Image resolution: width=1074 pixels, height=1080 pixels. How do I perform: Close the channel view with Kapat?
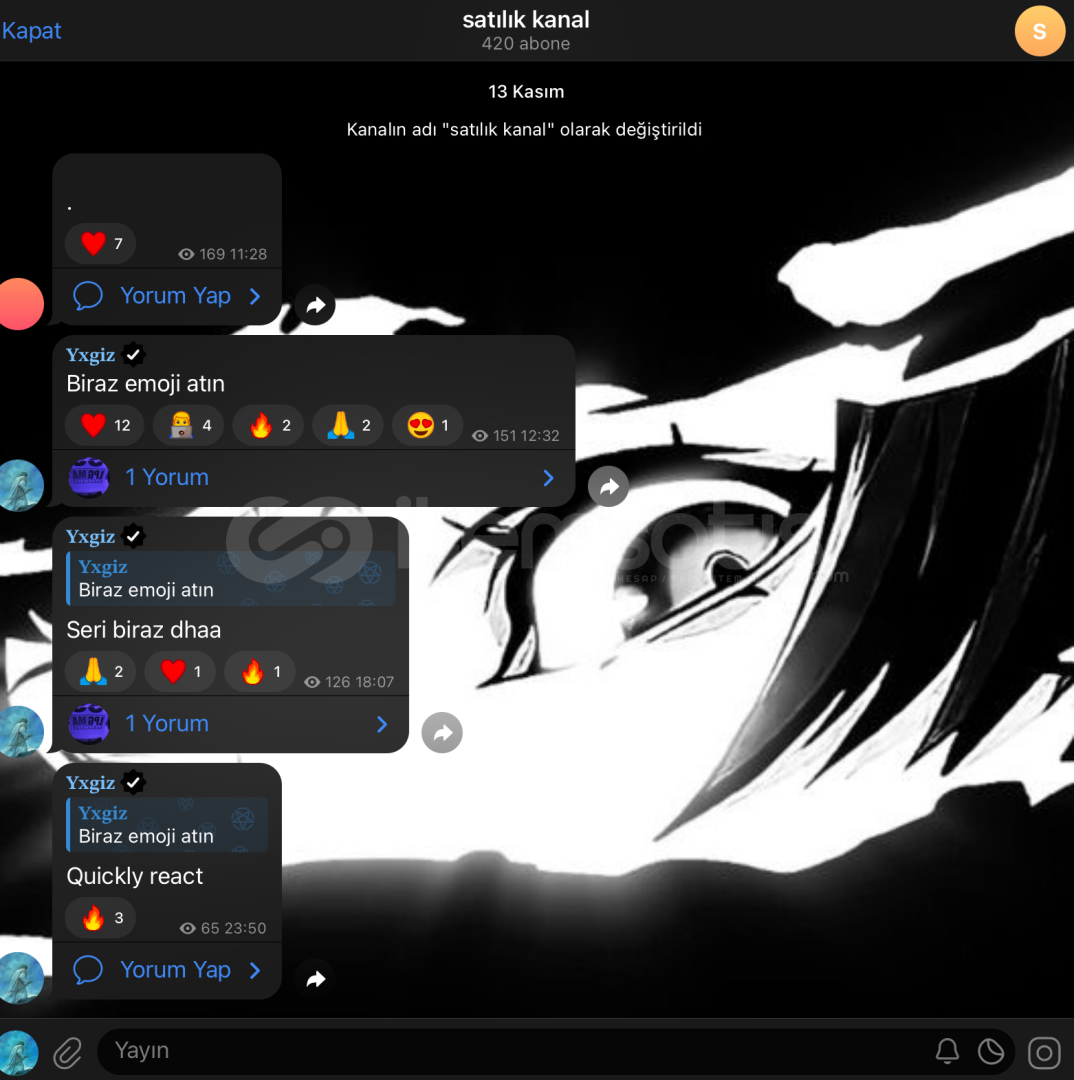(x=32, y=30)
